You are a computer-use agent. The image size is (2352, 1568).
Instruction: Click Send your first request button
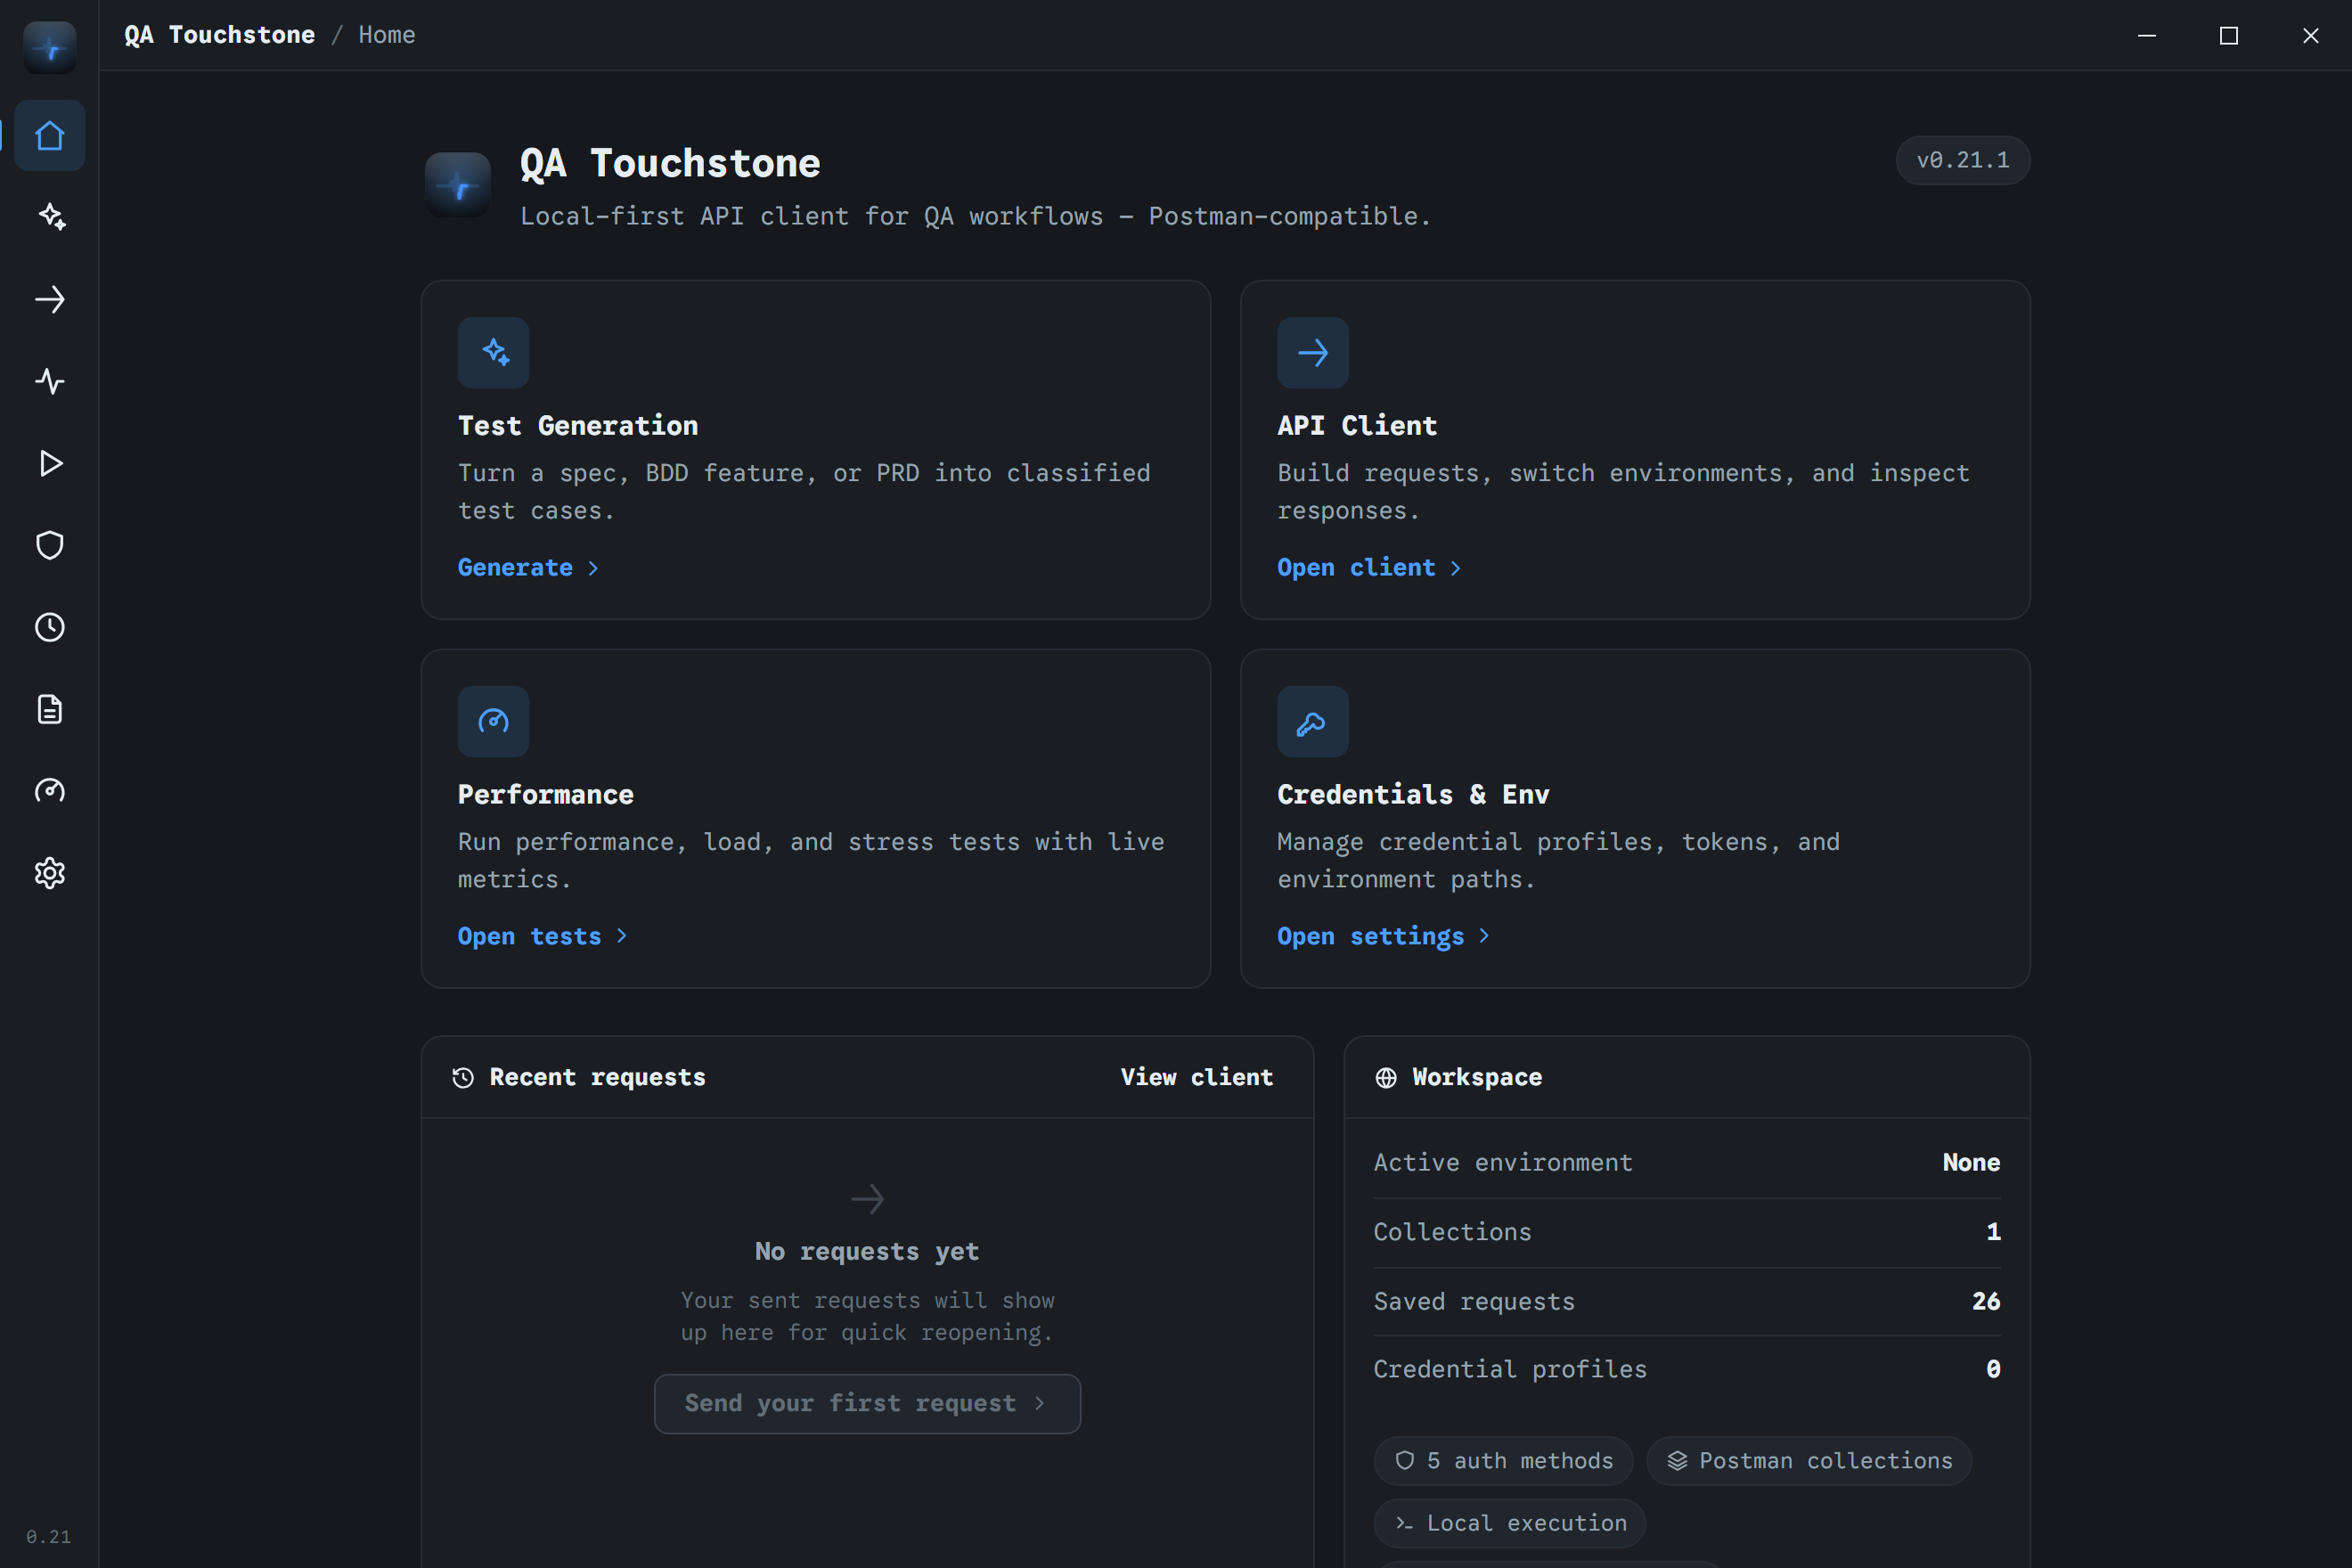click(867, 1403)
